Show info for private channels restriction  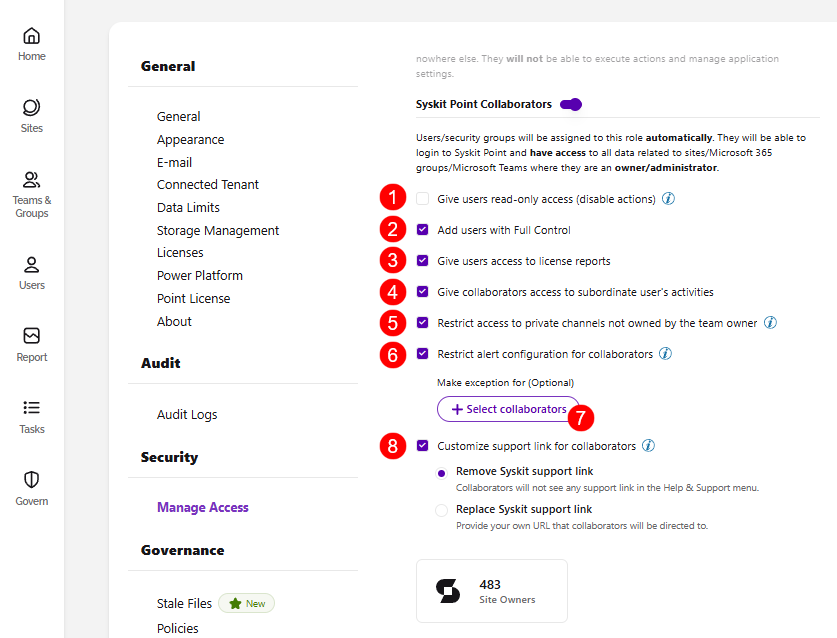770,322
